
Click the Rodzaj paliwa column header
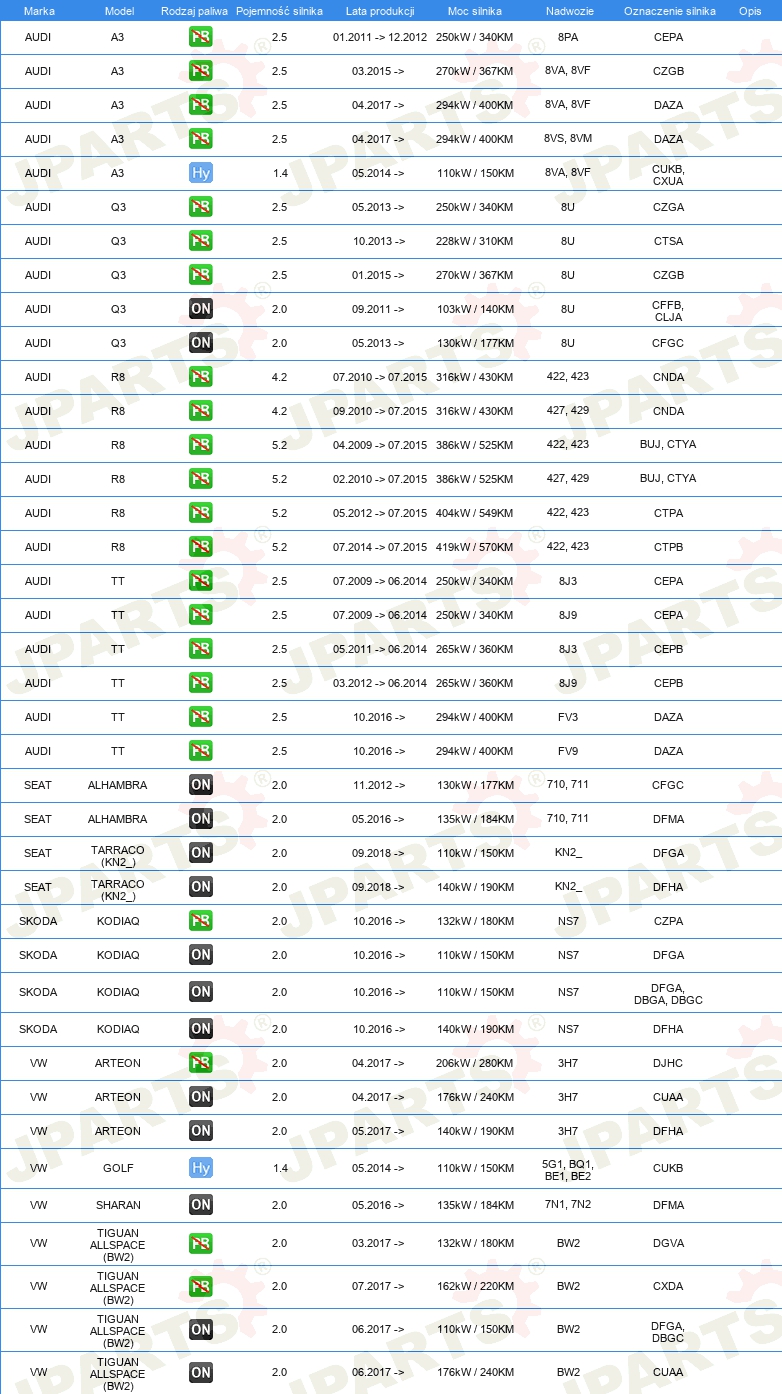pos(194,10)
